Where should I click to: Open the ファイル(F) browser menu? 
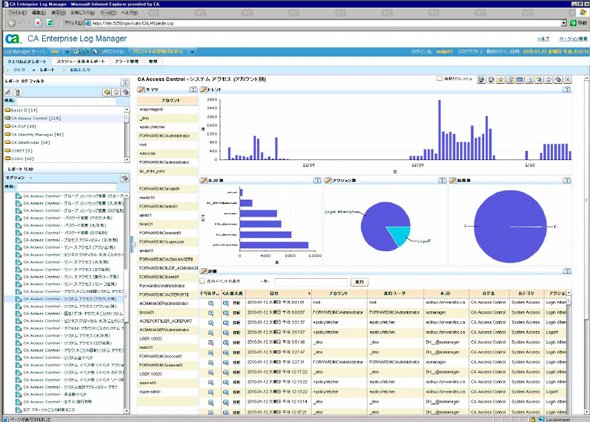(x=18, y=12)
